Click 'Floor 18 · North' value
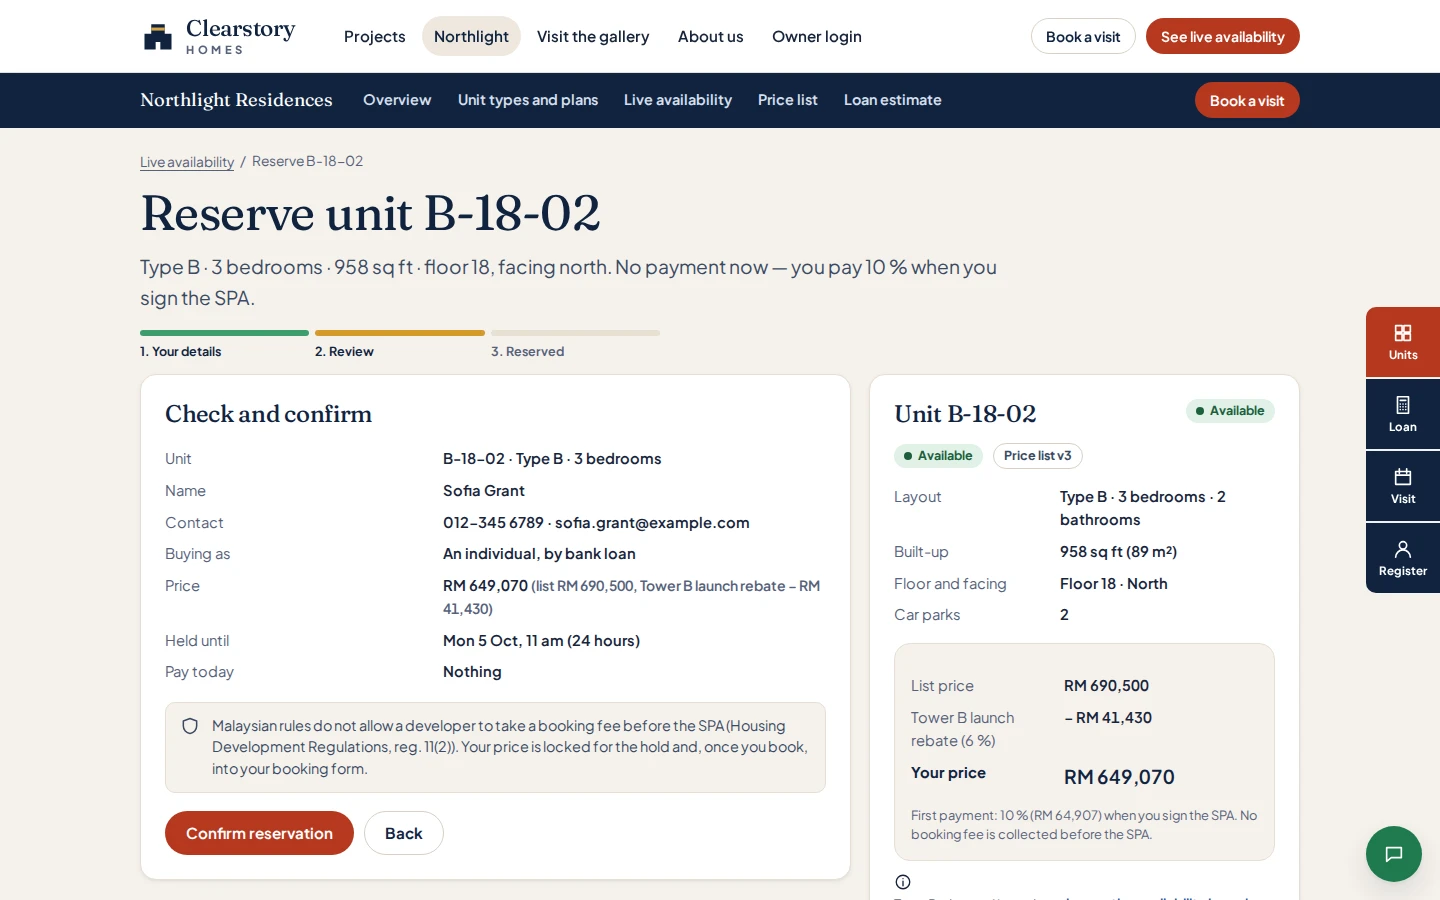The width and height of the screenshot is (1440, 900). click(1114, 584)
